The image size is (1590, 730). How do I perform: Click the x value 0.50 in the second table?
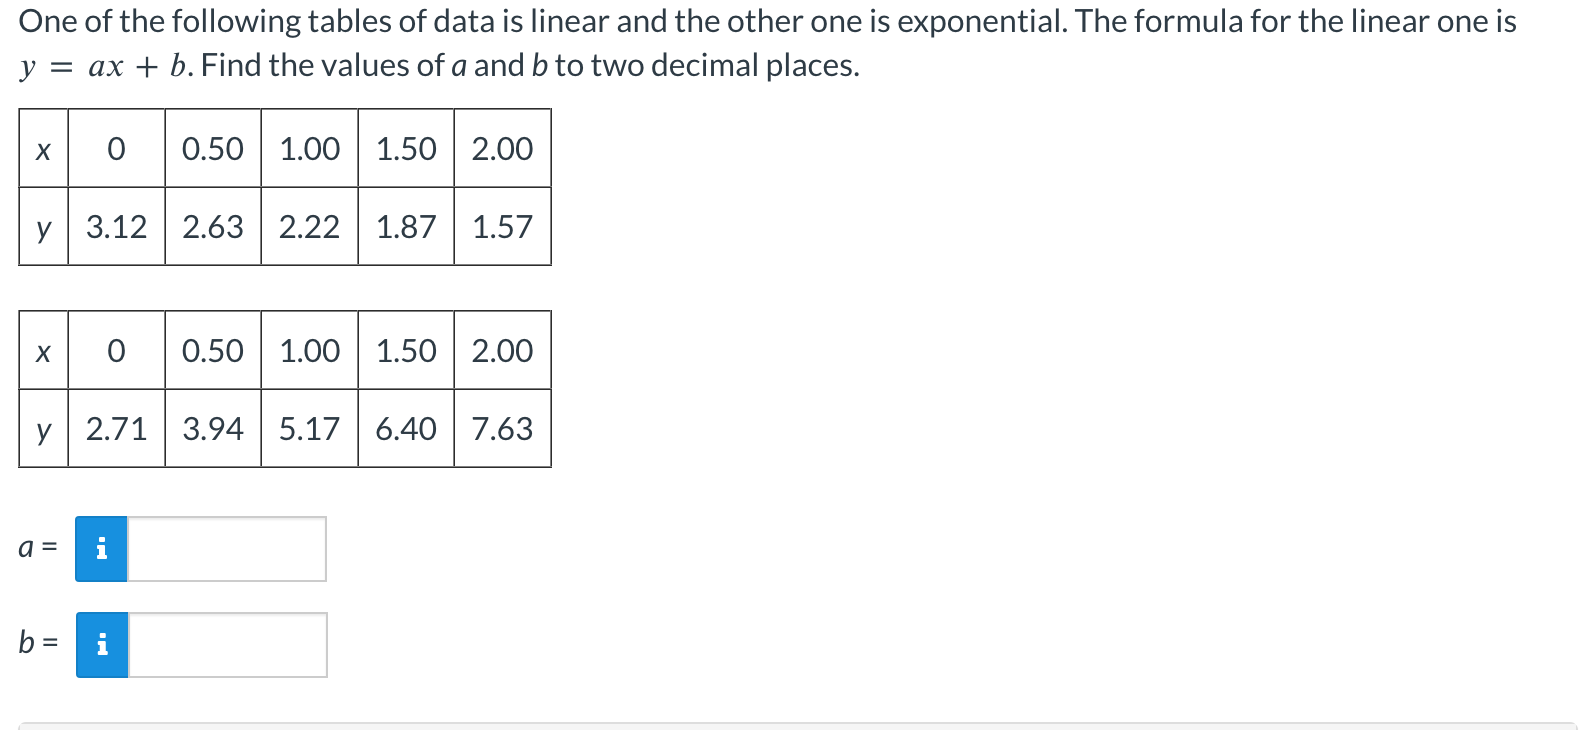[212, 350]
